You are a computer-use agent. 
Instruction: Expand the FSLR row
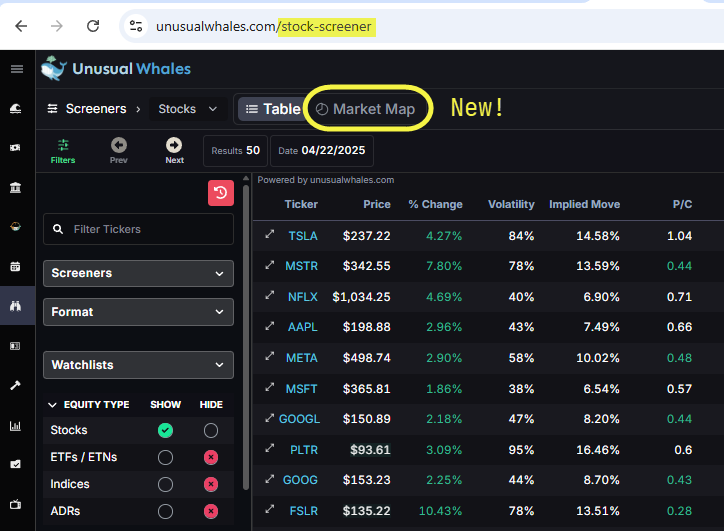coord(270,510)
